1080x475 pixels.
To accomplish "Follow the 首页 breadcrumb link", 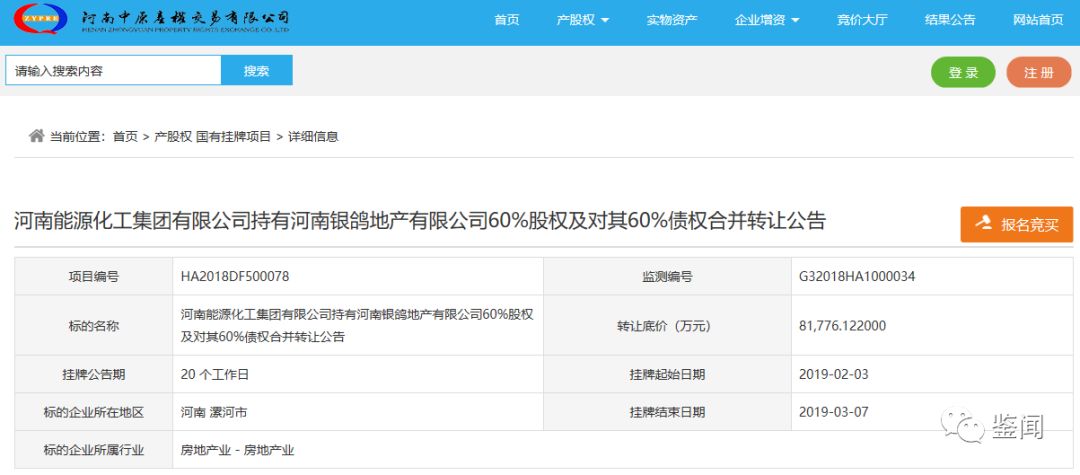I will (125, 137).
